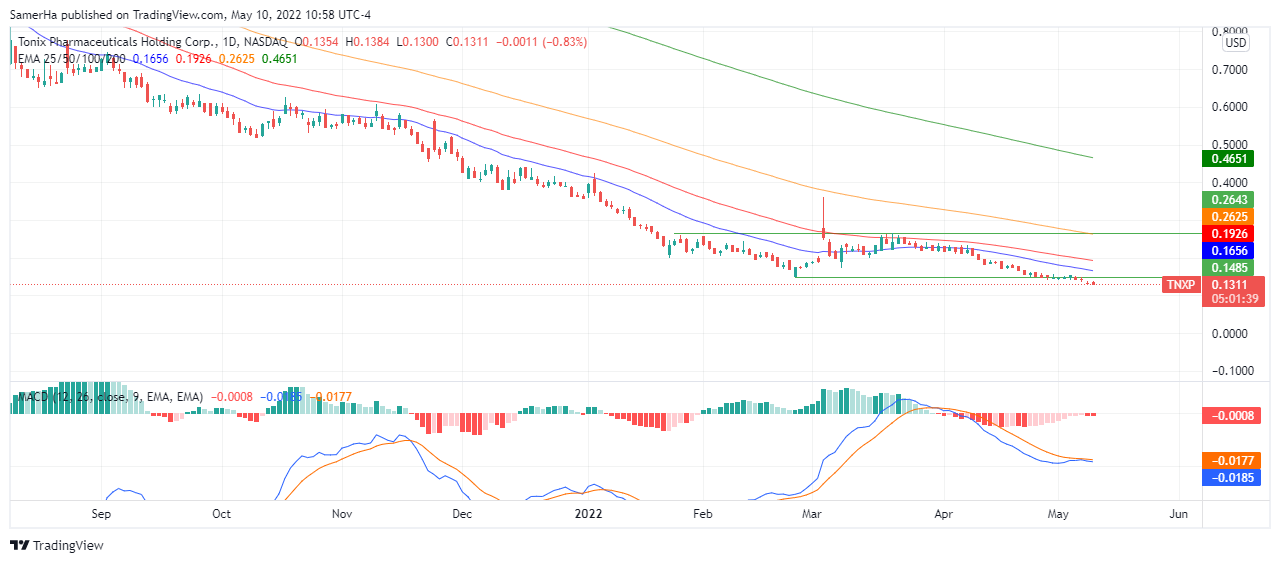Click the light green 0.2643 price label
The width and height of the screenshot is (1280, 563).
point(1226,200)
